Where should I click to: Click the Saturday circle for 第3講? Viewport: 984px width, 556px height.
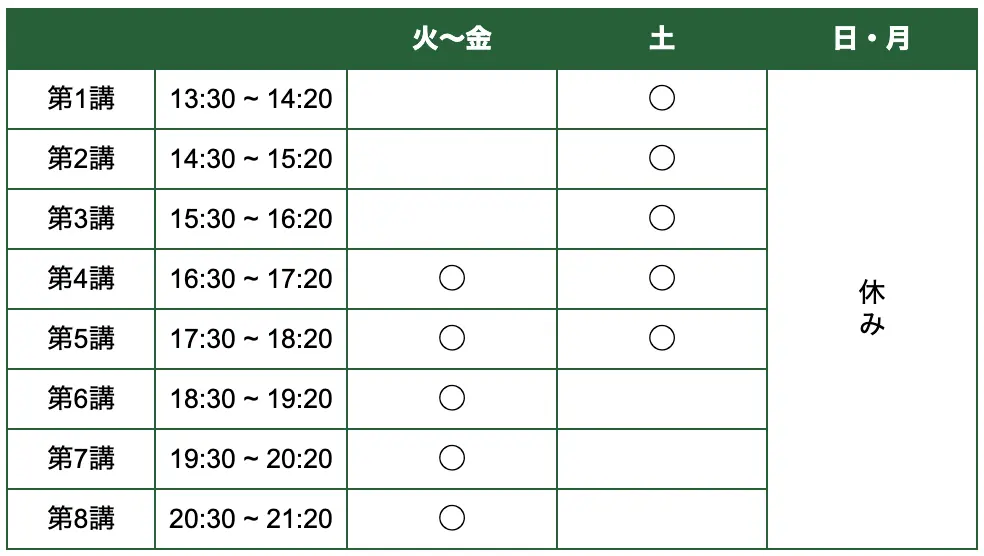tap(661, 218)
